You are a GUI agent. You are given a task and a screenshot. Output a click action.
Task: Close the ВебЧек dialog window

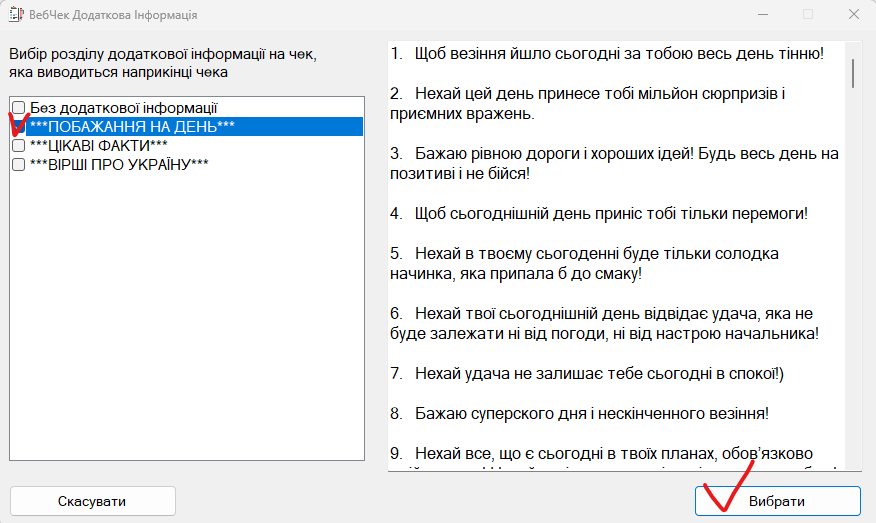851,15
